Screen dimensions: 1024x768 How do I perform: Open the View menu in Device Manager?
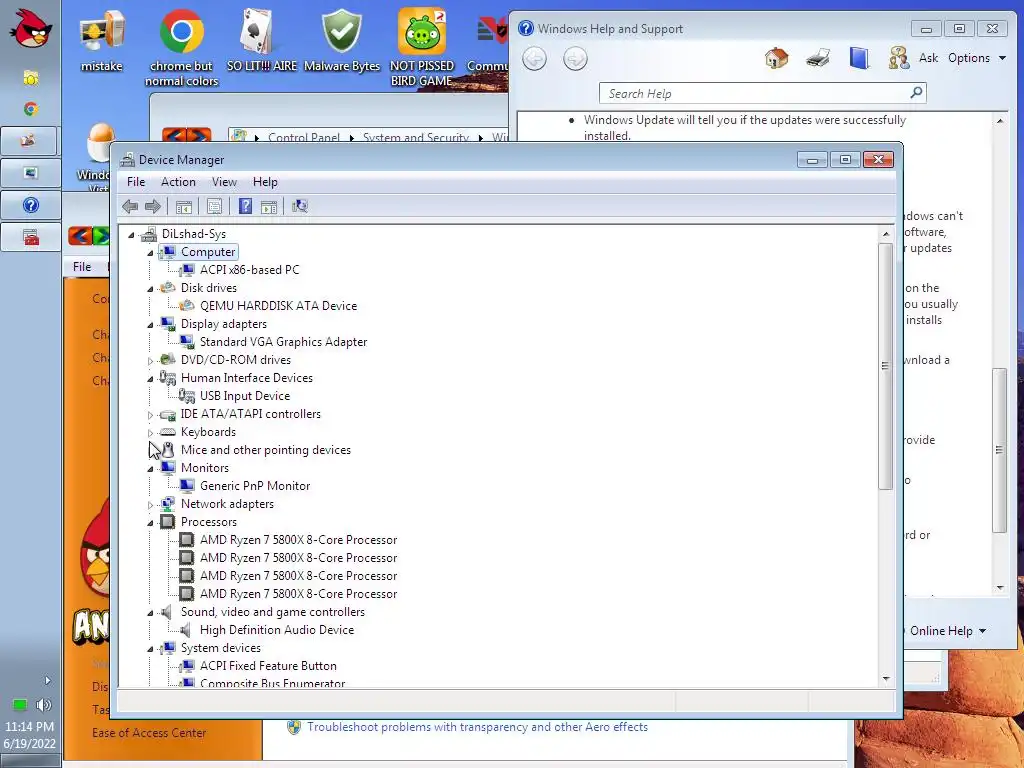tap(224, 182)
